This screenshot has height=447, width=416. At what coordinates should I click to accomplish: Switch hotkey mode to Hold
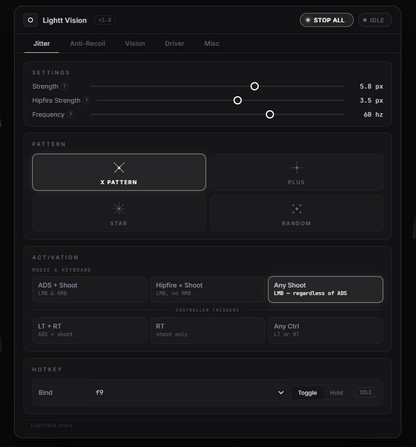336,393
